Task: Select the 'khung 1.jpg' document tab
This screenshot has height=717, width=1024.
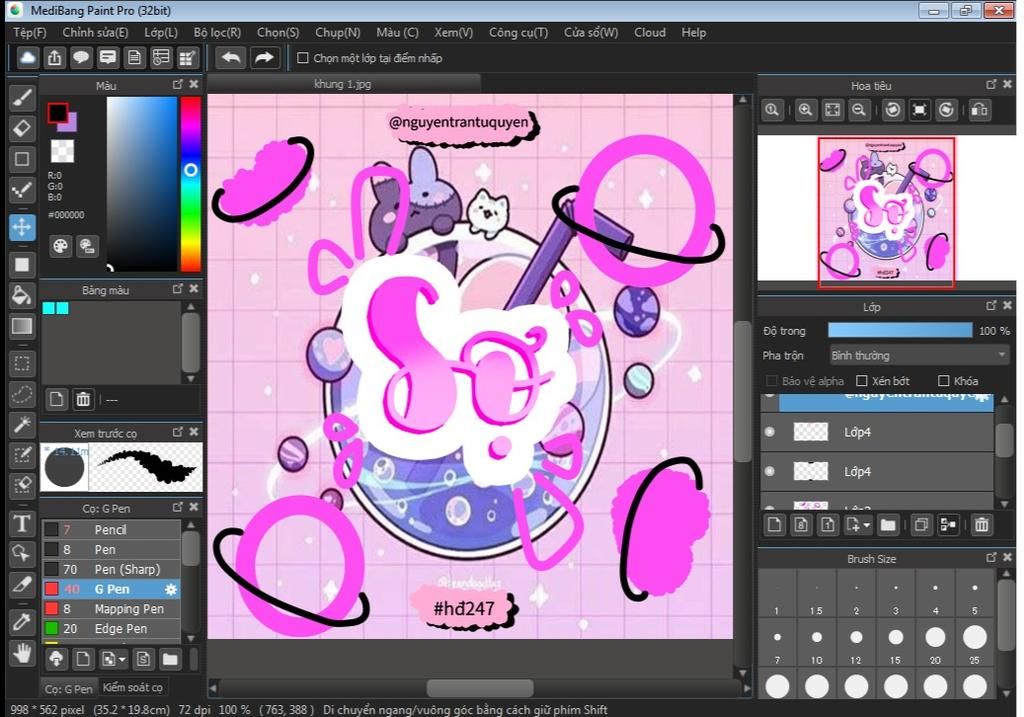Action: (343, 84)
